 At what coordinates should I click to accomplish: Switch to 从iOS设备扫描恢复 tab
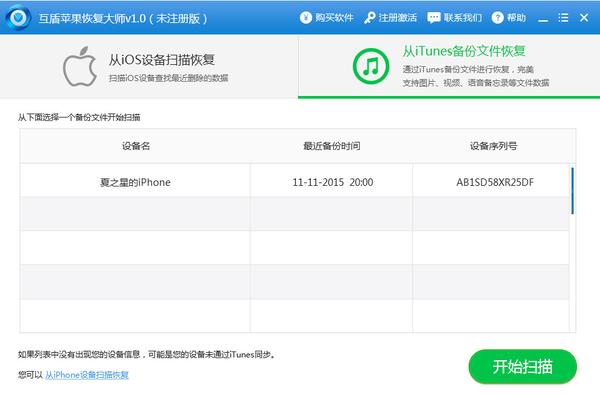click(x=149, y=67)
